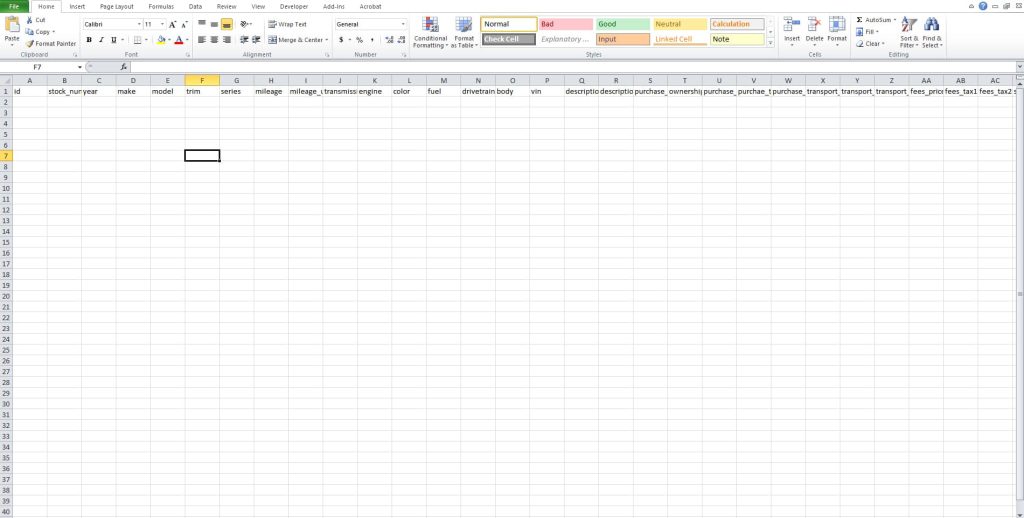Open Conditional Formatting menu
This screenshot has height=518, width=1024.
pyautogui.click(x=430, y=33)
